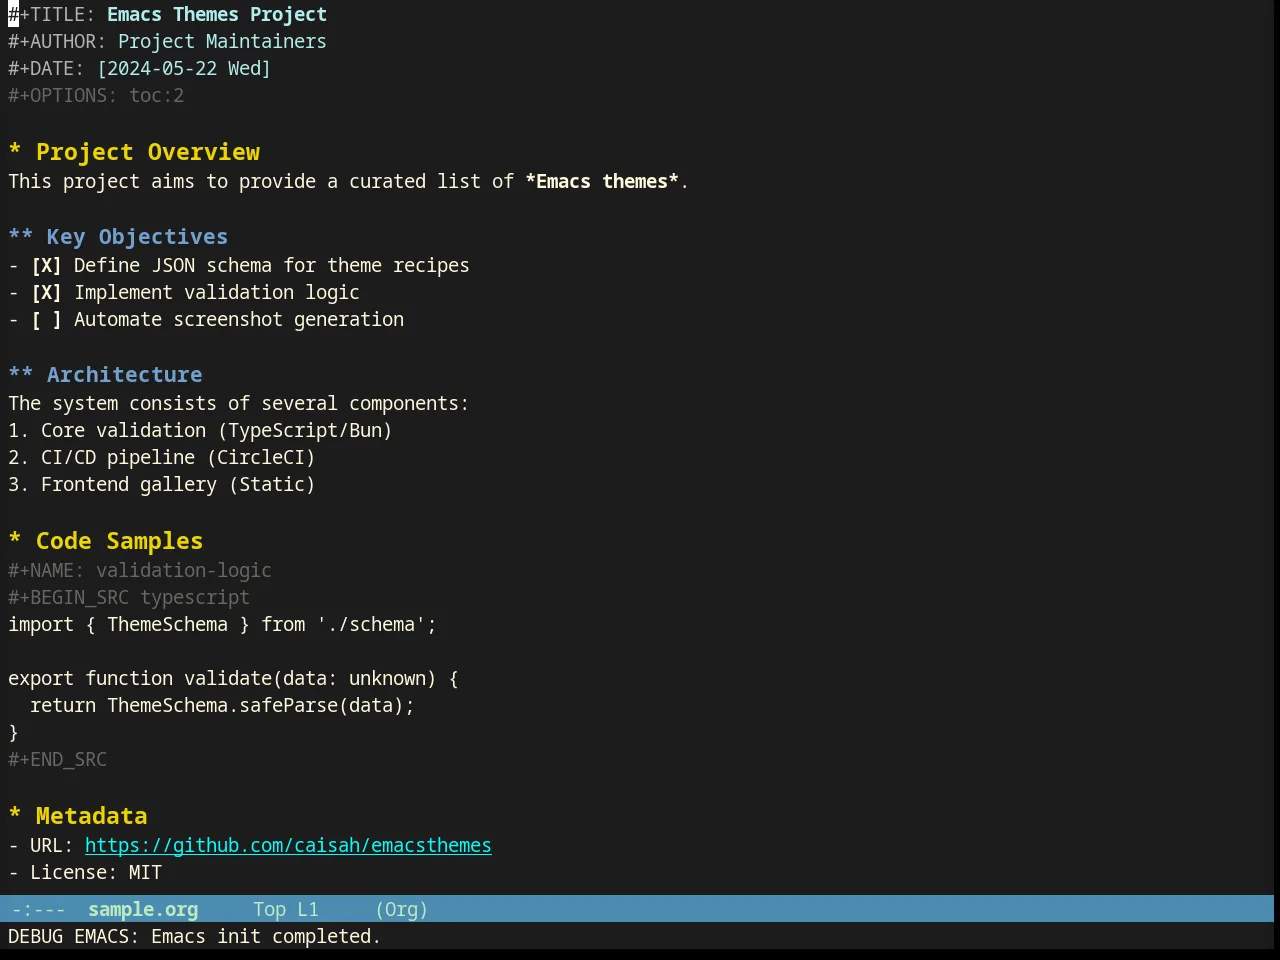
Task: Collapse the 'Metadata' heading star
Action: (x=15, y=816)
